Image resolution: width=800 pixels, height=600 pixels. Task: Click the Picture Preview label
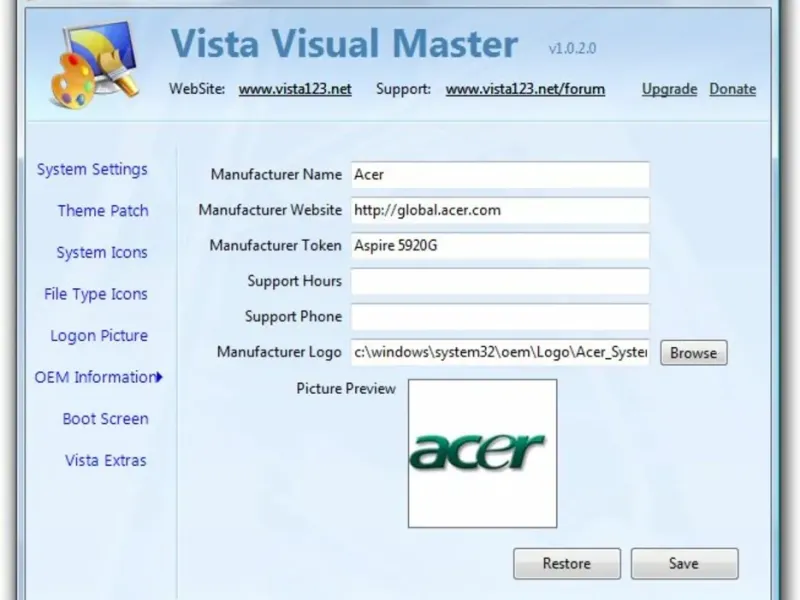click(x=346, y=389)
